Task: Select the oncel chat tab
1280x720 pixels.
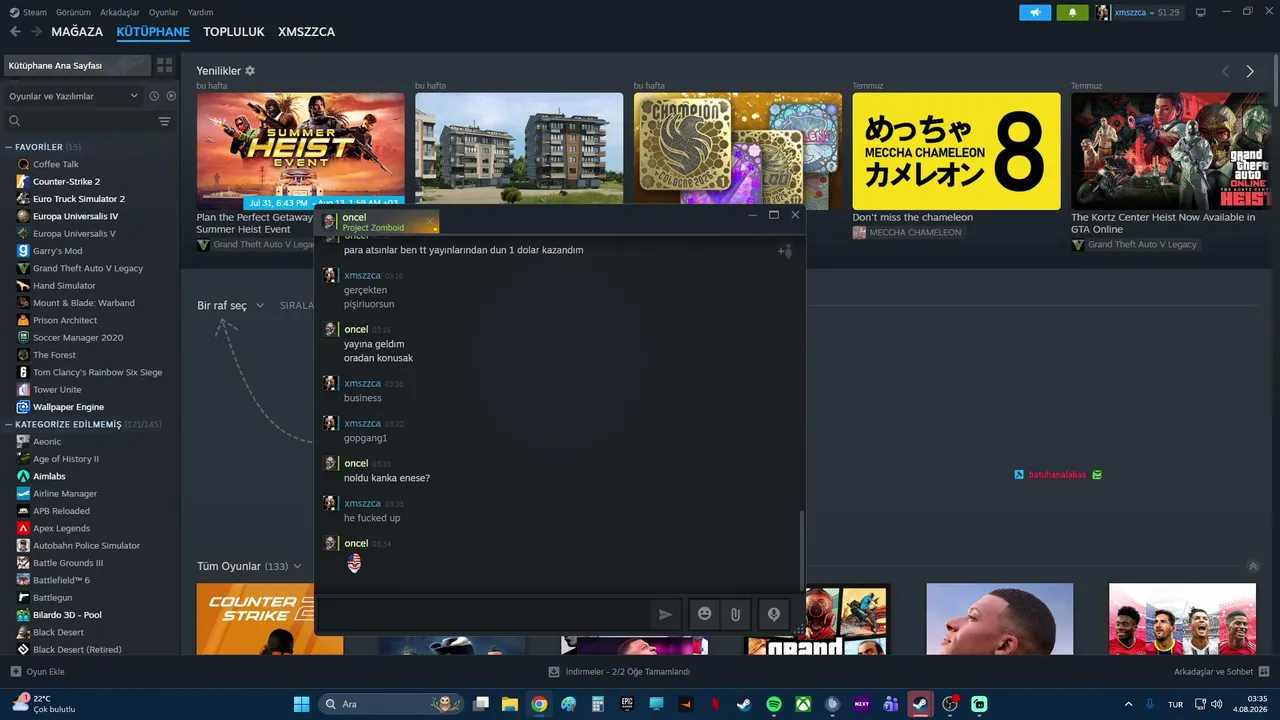Action: coord(378,222)
